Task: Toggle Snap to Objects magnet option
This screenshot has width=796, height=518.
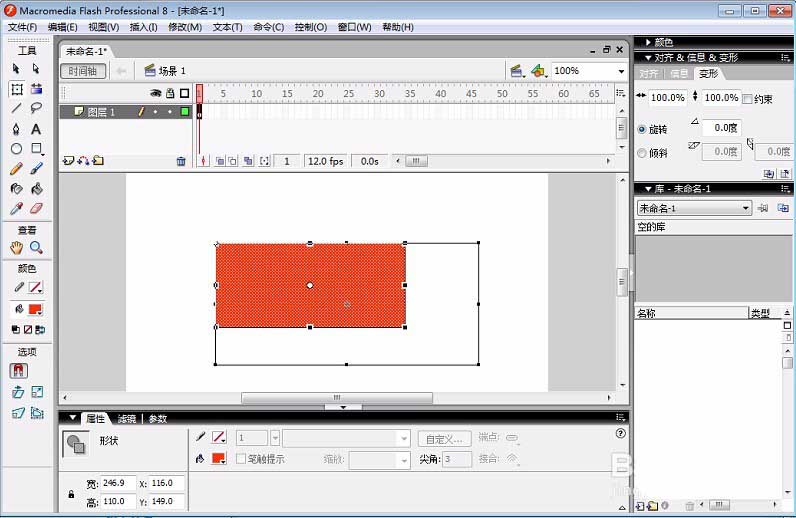Action: [19, 371]
